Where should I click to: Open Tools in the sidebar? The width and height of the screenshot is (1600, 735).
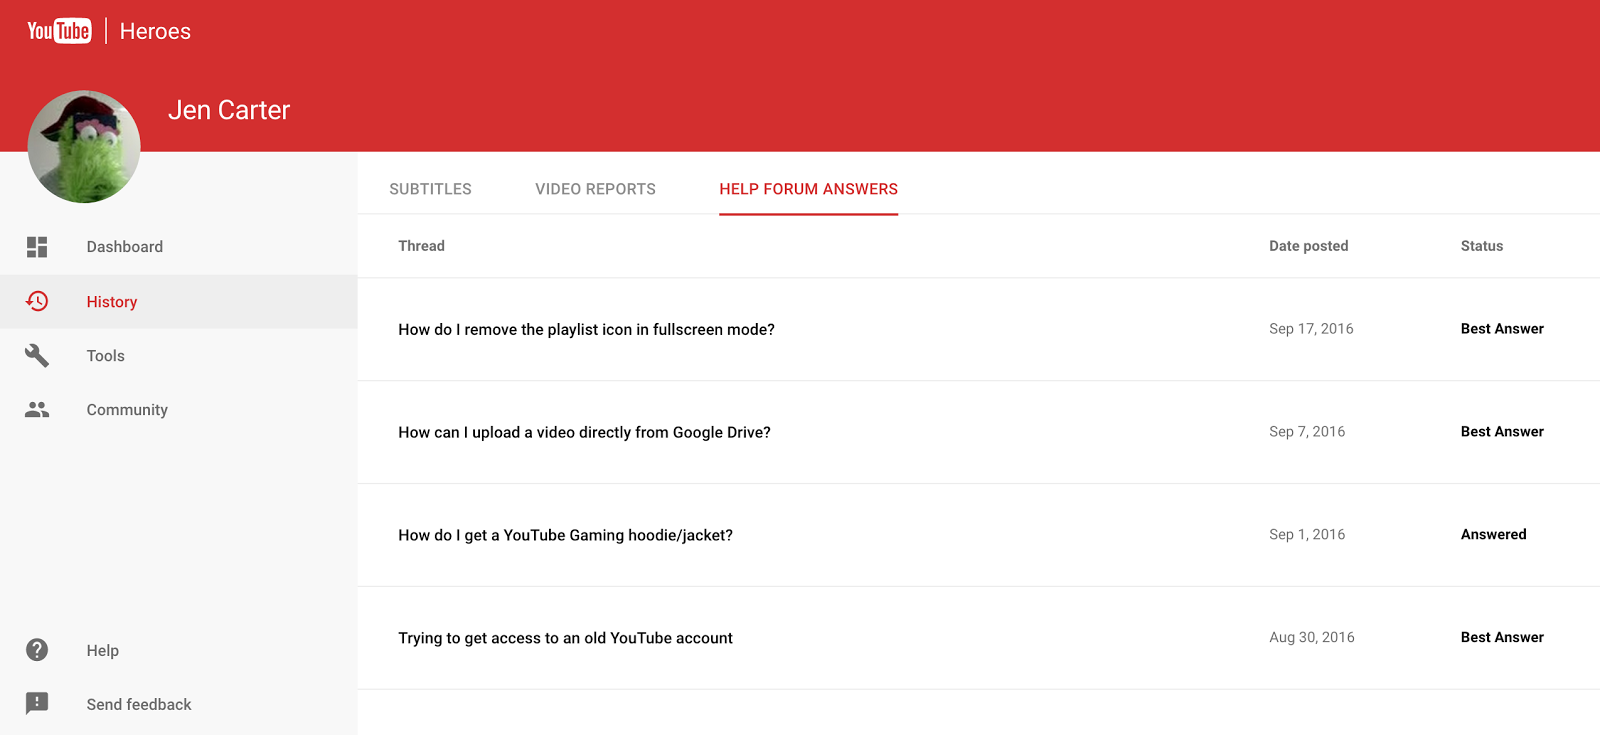point(105,356)
